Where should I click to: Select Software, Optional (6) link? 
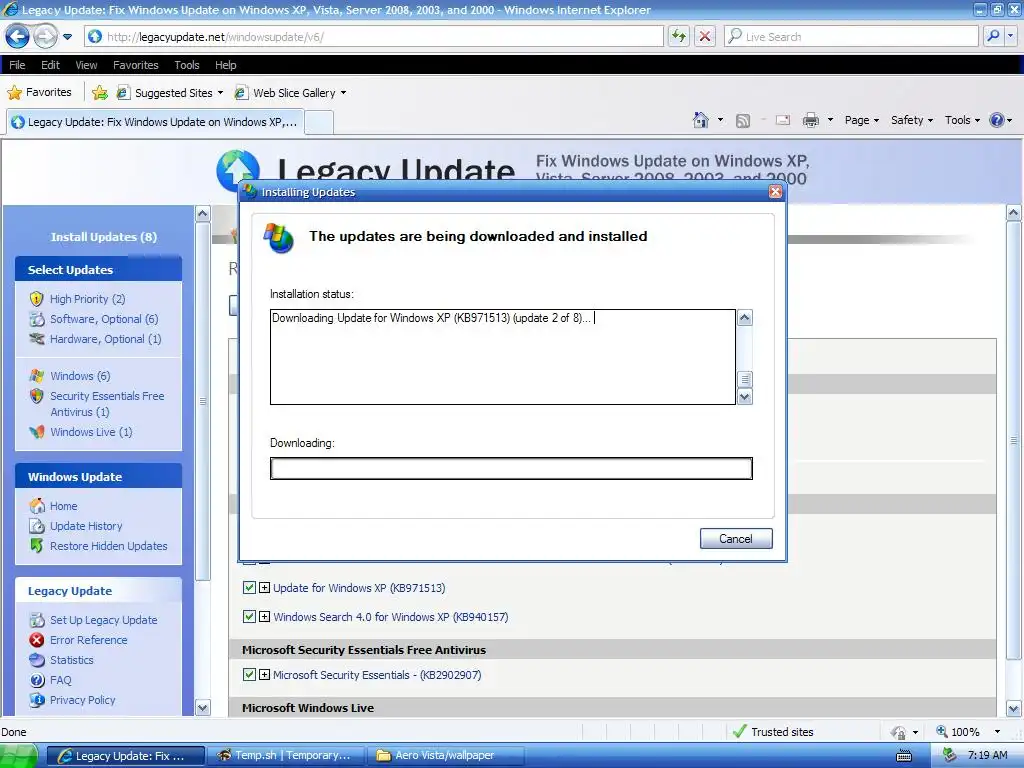pyautogui.click(x=104, y=319)
